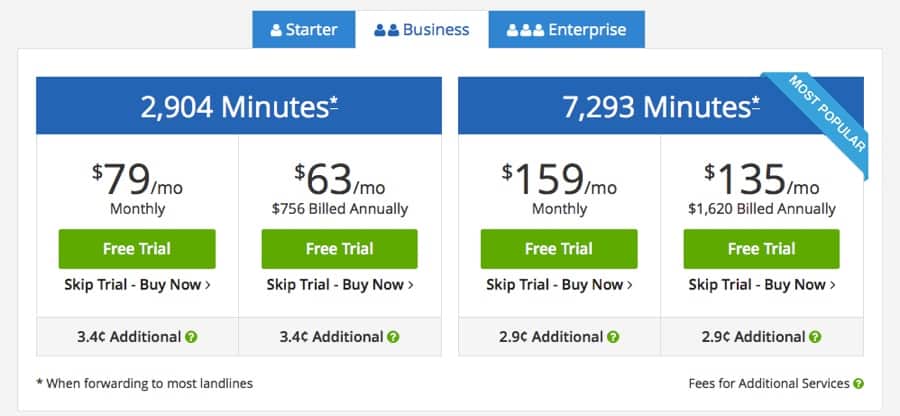
Task: Click help icon next to Fees for Additional Services
Action: pos(858,383)
